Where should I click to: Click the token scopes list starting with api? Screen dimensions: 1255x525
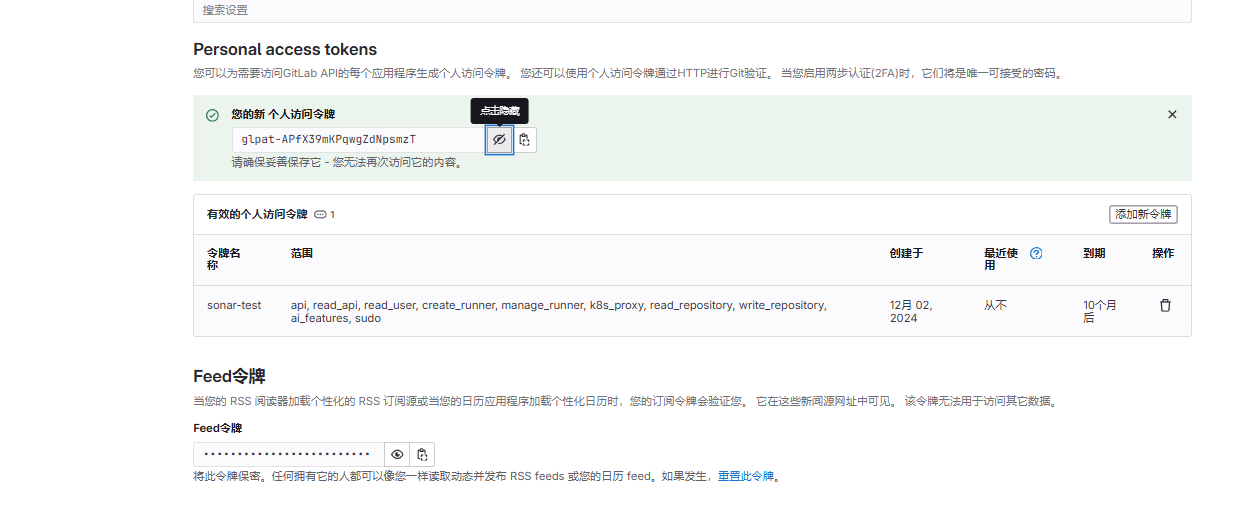click(x=559, y=311)
